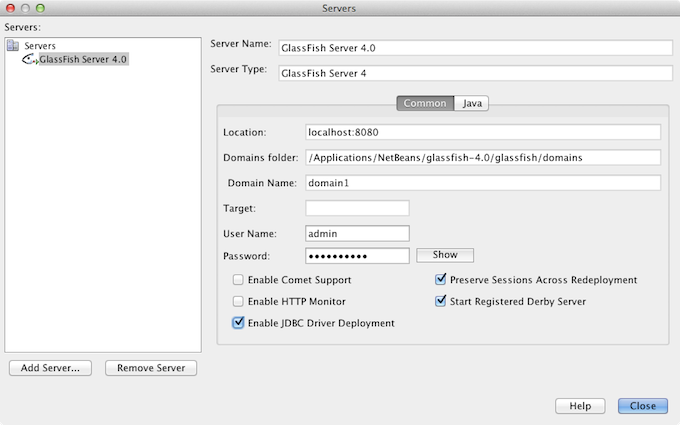Switch to the Java tab
The image size is (680, 425).
click(471, 103)
